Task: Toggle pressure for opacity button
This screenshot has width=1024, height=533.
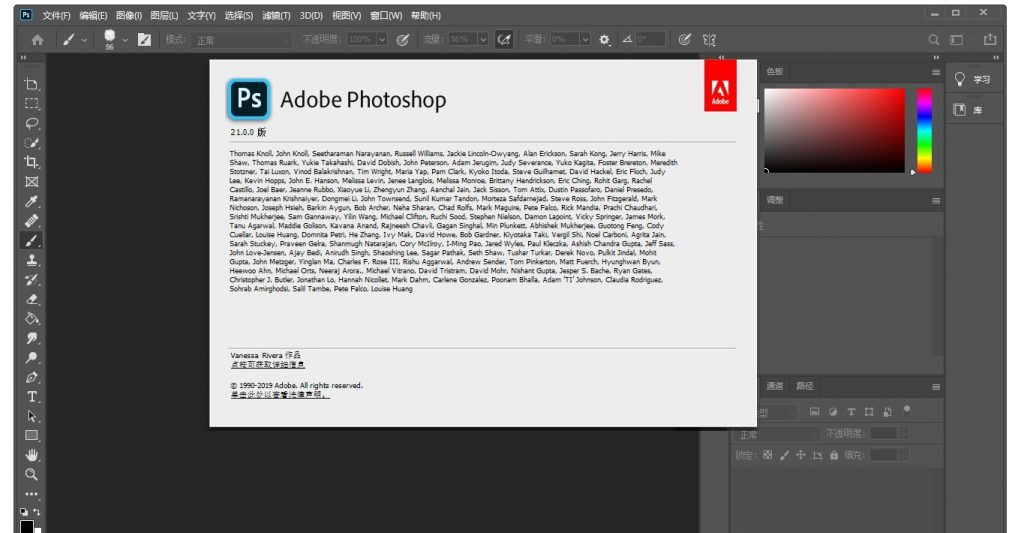Action: point(403,40)
